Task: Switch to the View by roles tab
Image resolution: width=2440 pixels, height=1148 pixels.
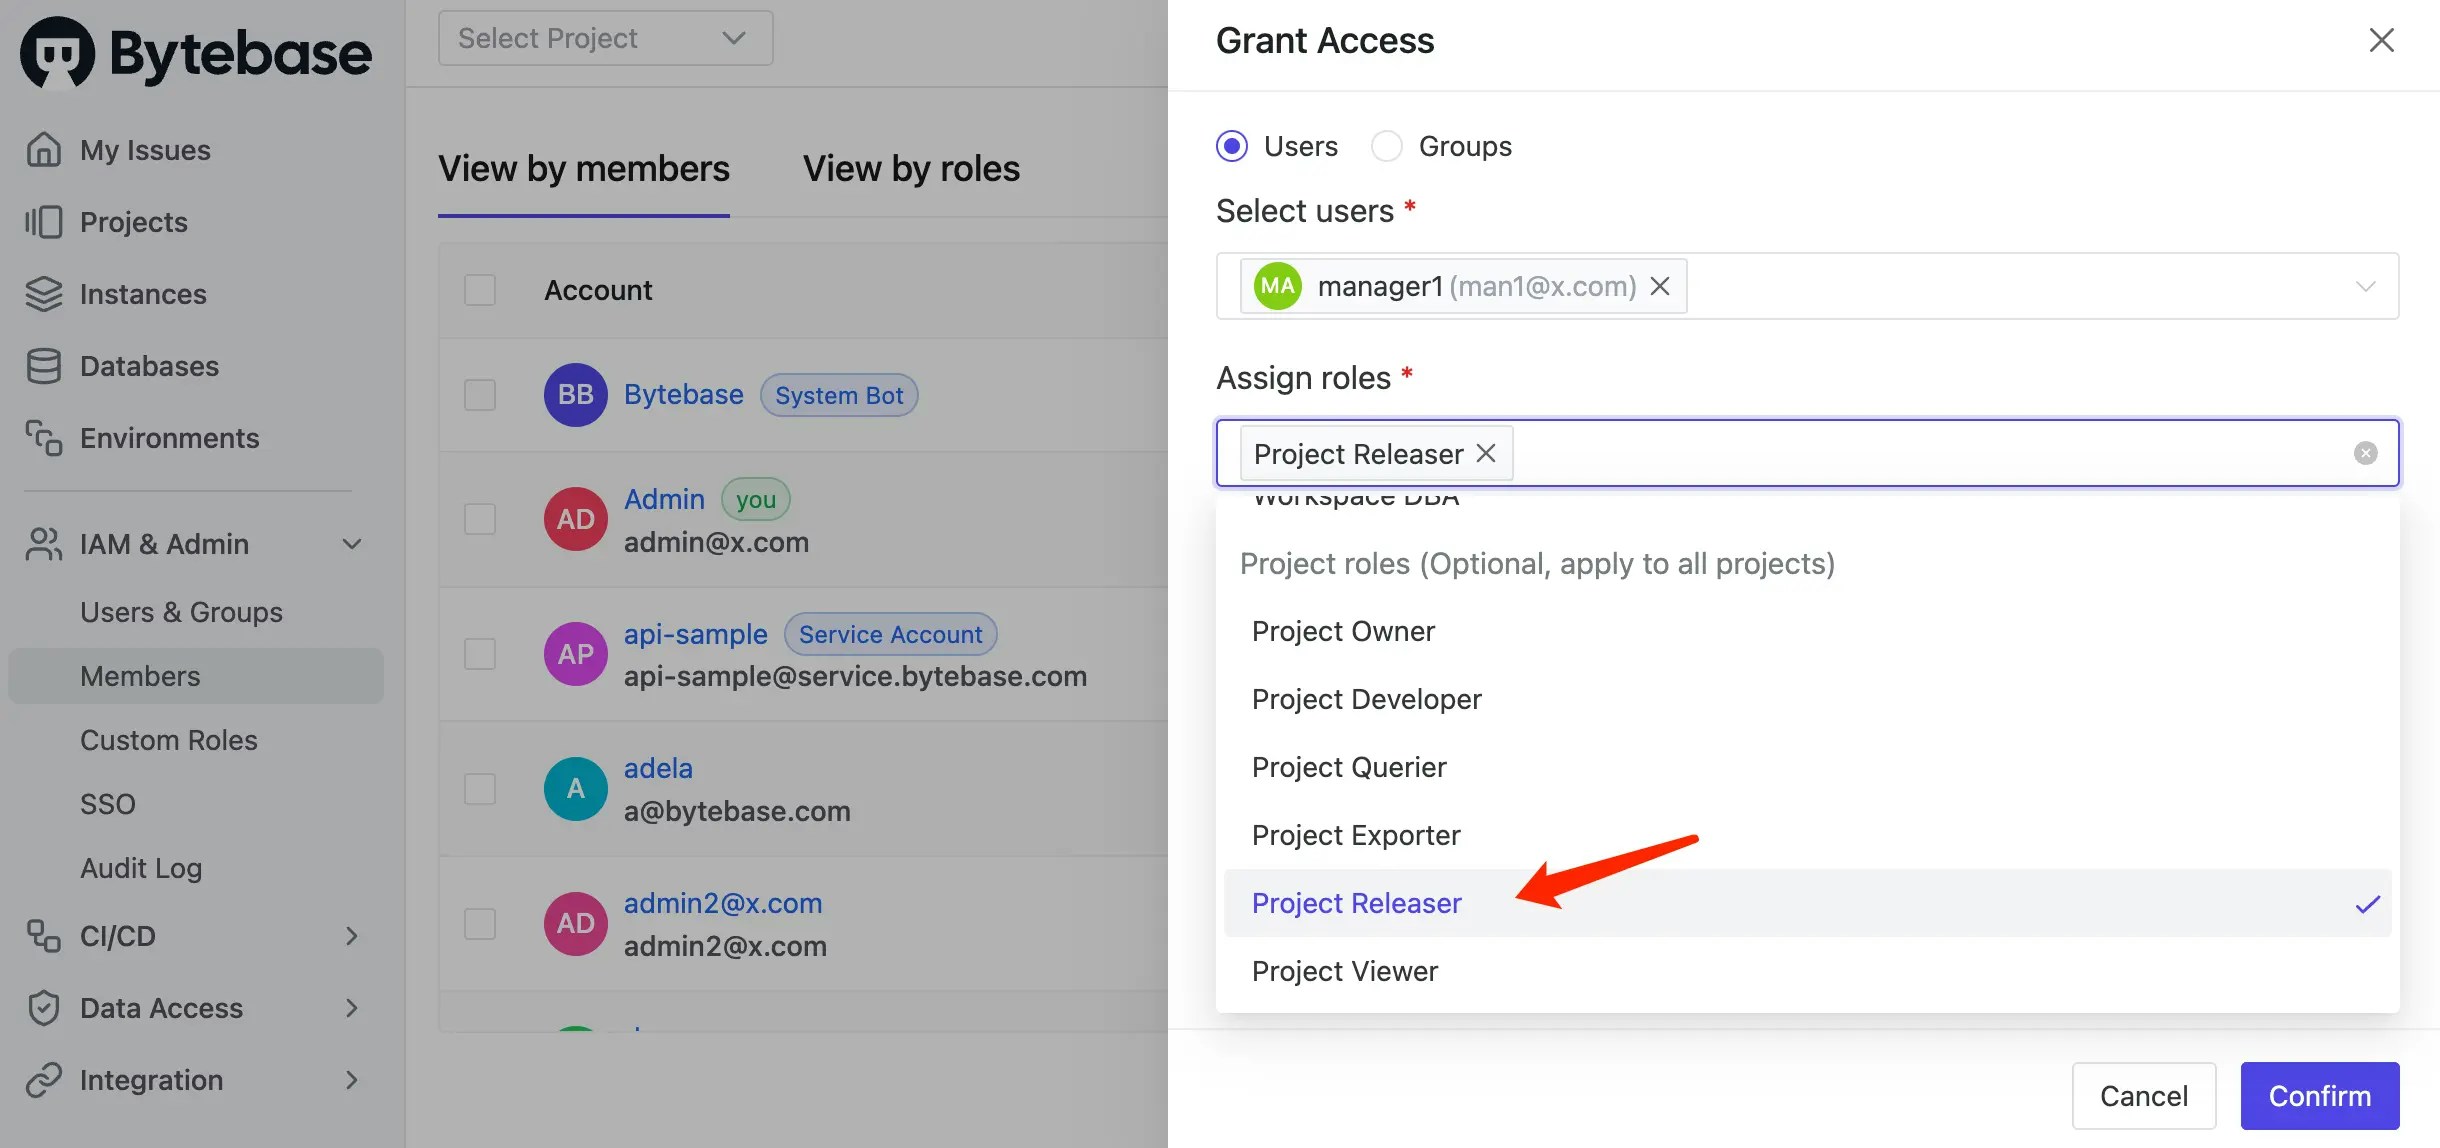Action: point(911,168)
